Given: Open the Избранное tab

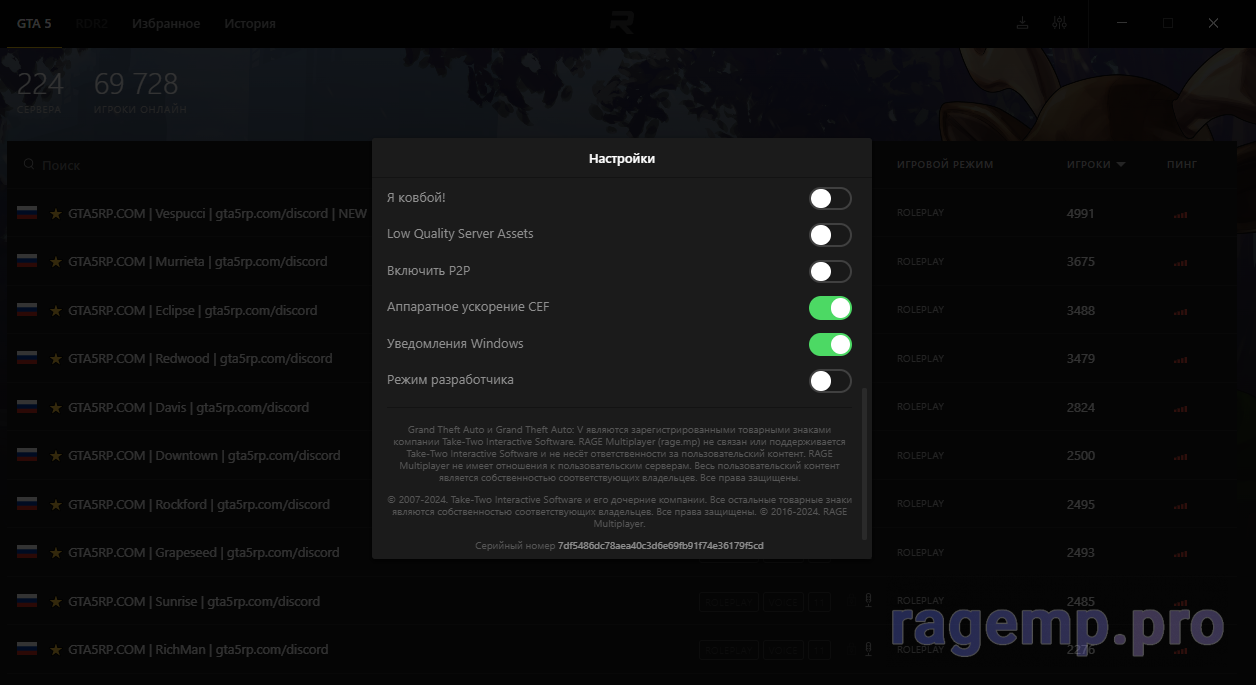Looking at the screenshot, I should click(x=166, y=23).
